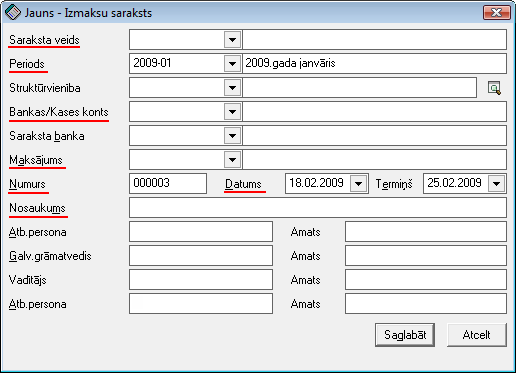The image size is (516, 373).
Task: Click the Vadītājs name input field
Action: click(x=201, y=280)
